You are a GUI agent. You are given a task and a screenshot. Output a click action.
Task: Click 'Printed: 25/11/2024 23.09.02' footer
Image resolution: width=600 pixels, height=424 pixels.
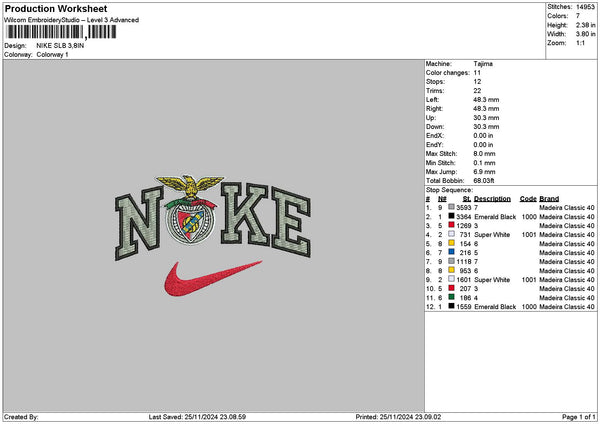tap(398, 417)
